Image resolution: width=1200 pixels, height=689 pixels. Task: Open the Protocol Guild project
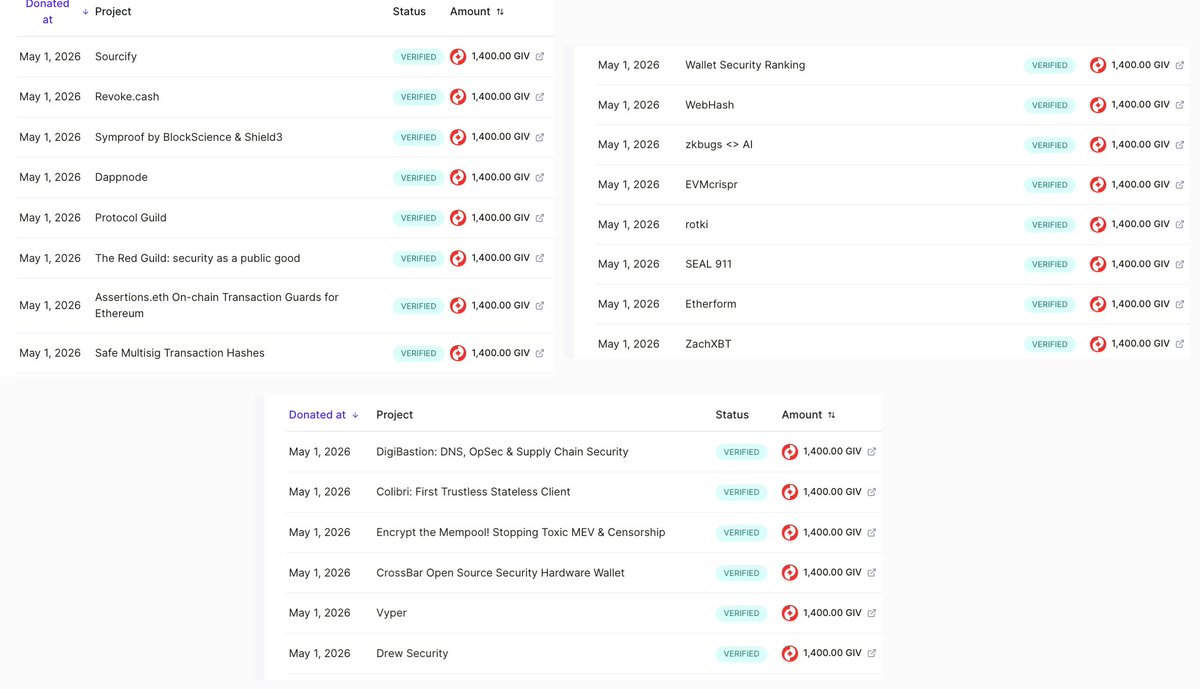click(131, 218)
